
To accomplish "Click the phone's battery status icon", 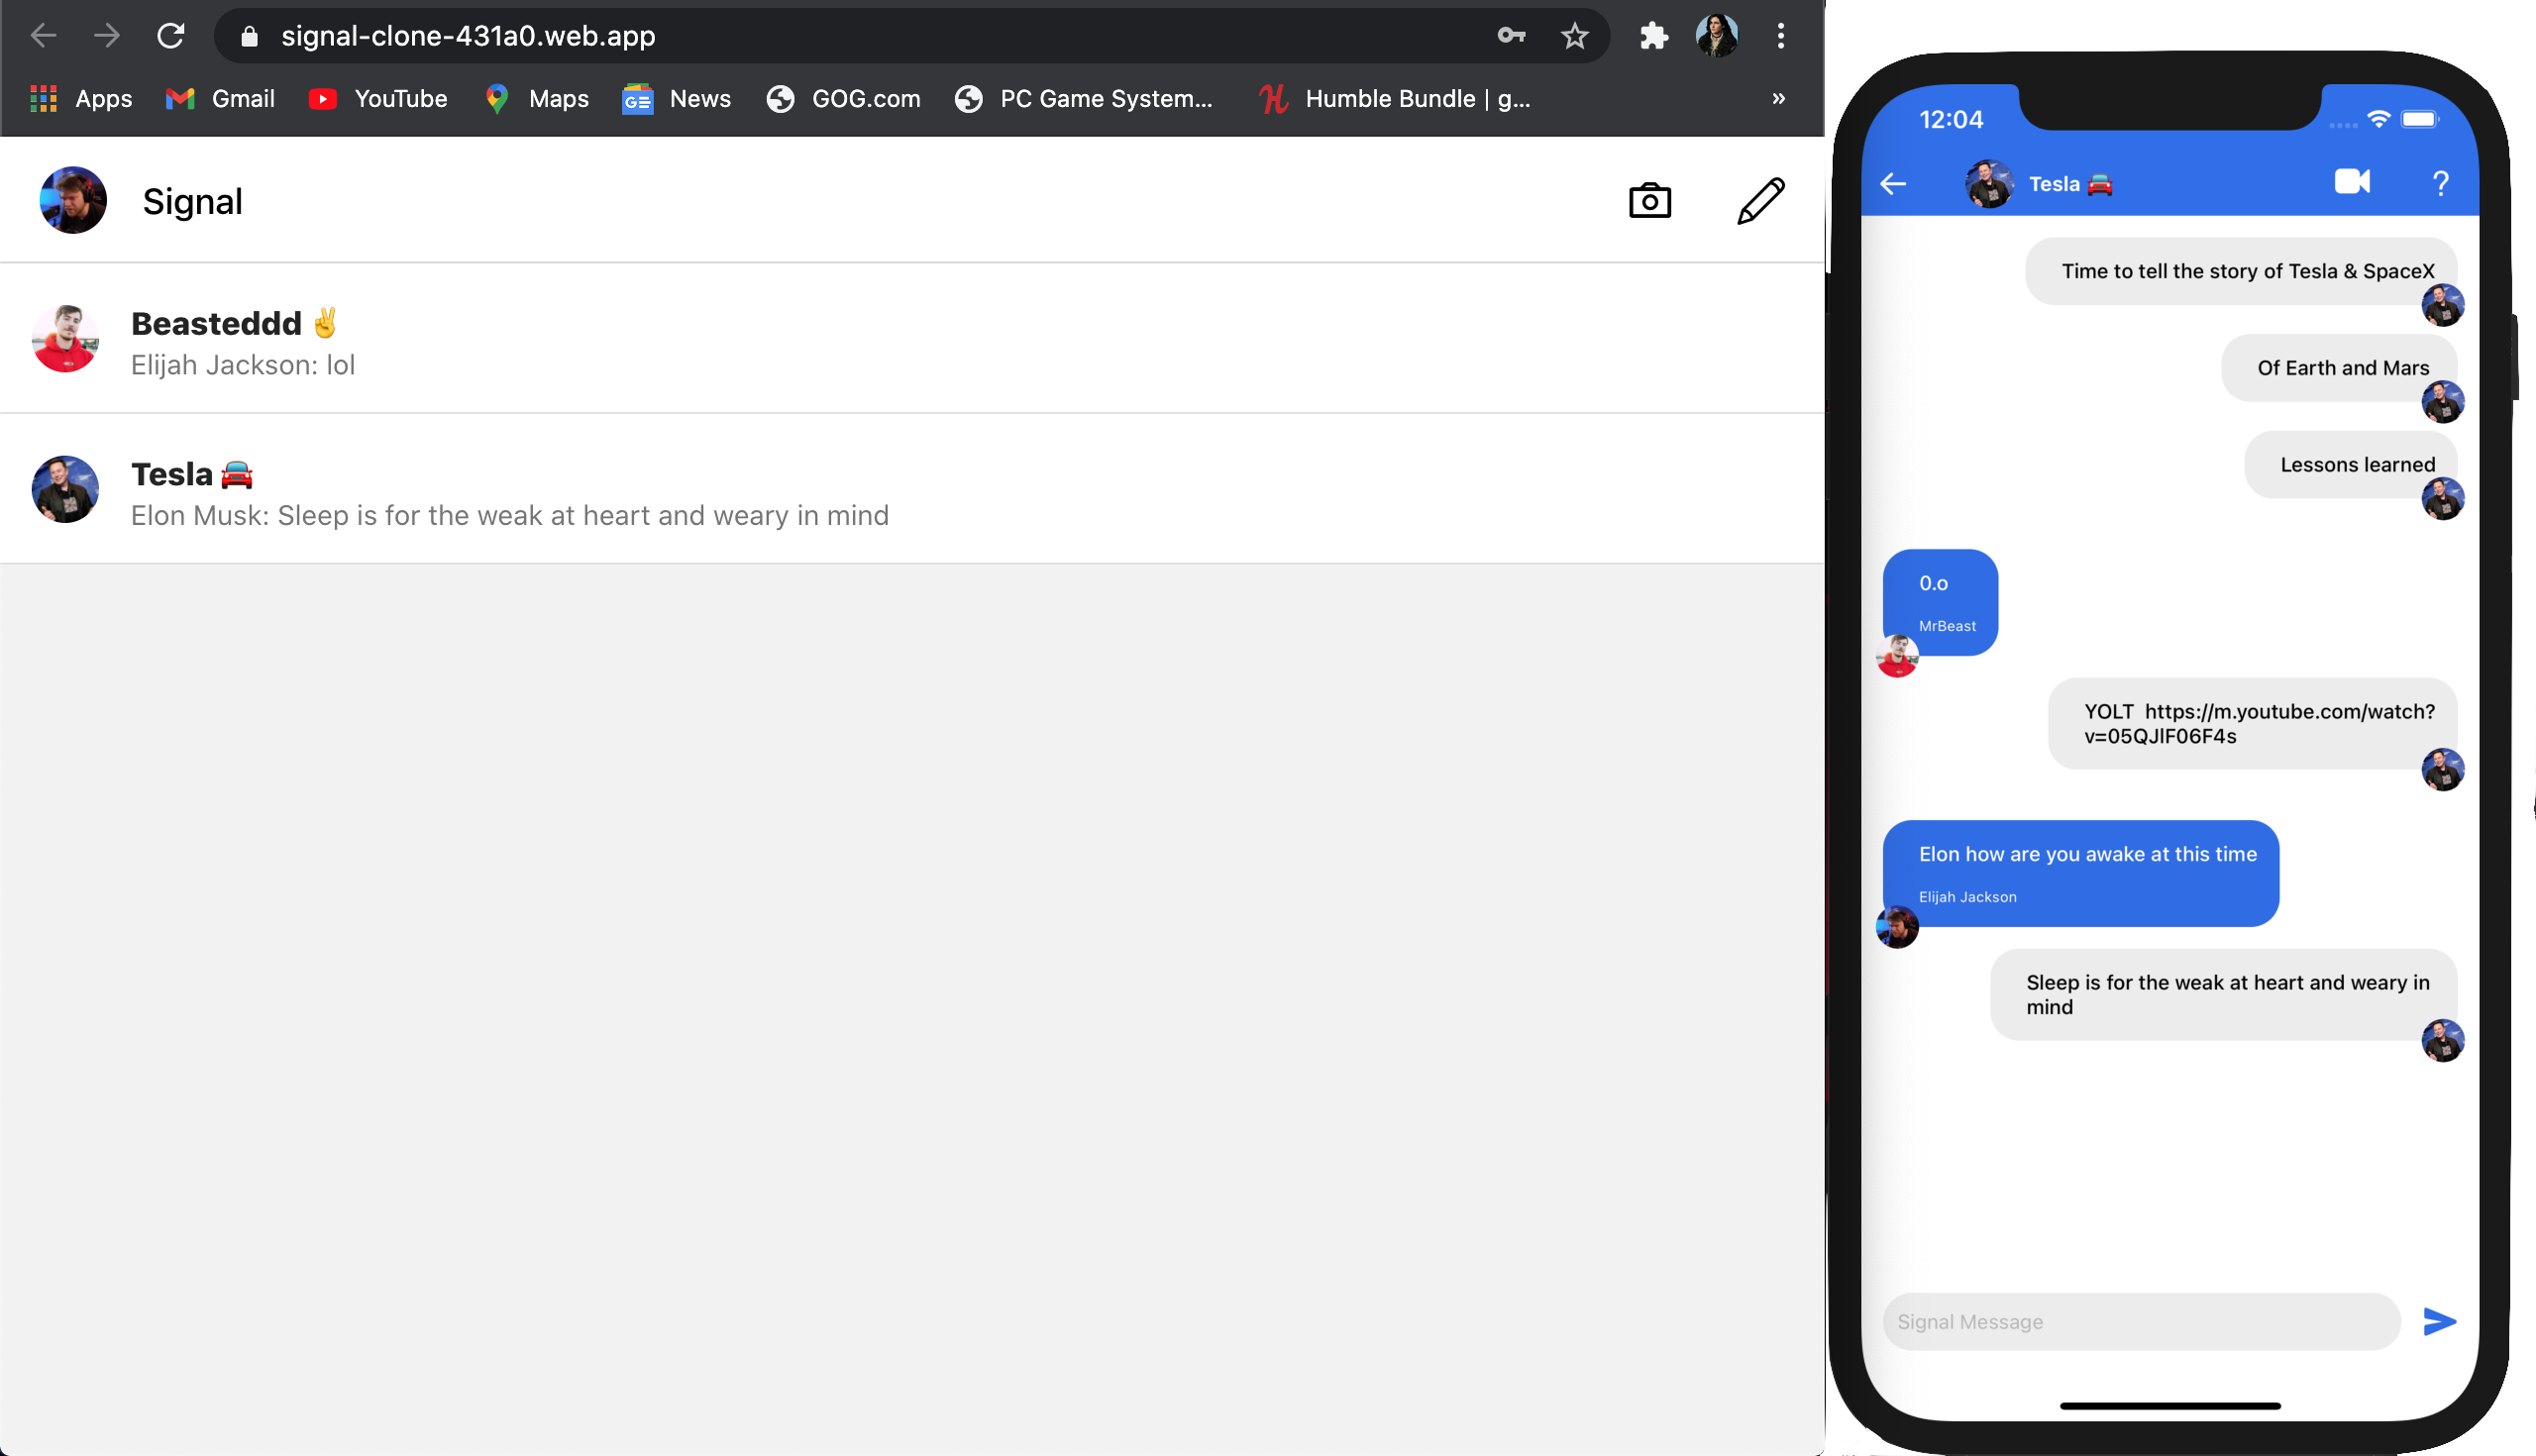I will (x=2420, y=119).
